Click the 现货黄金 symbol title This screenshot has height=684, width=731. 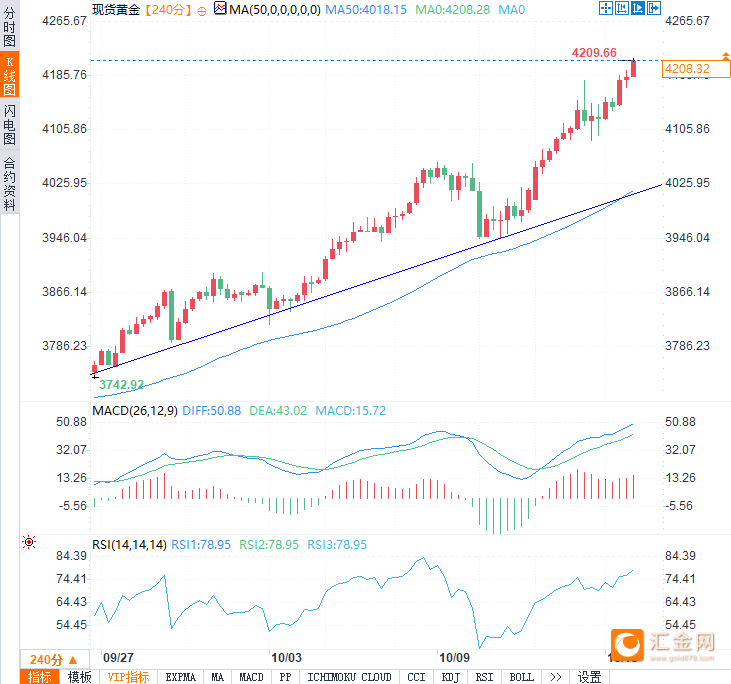[x=116, y=9]
